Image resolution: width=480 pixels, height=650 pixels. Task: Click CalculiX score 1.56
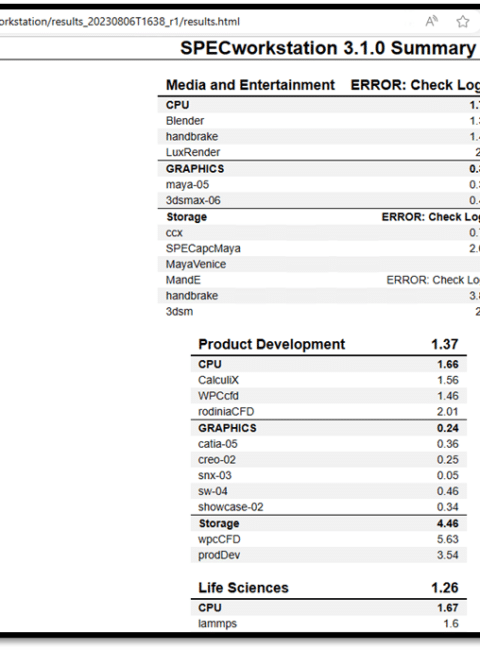click(x=448, y=380)
